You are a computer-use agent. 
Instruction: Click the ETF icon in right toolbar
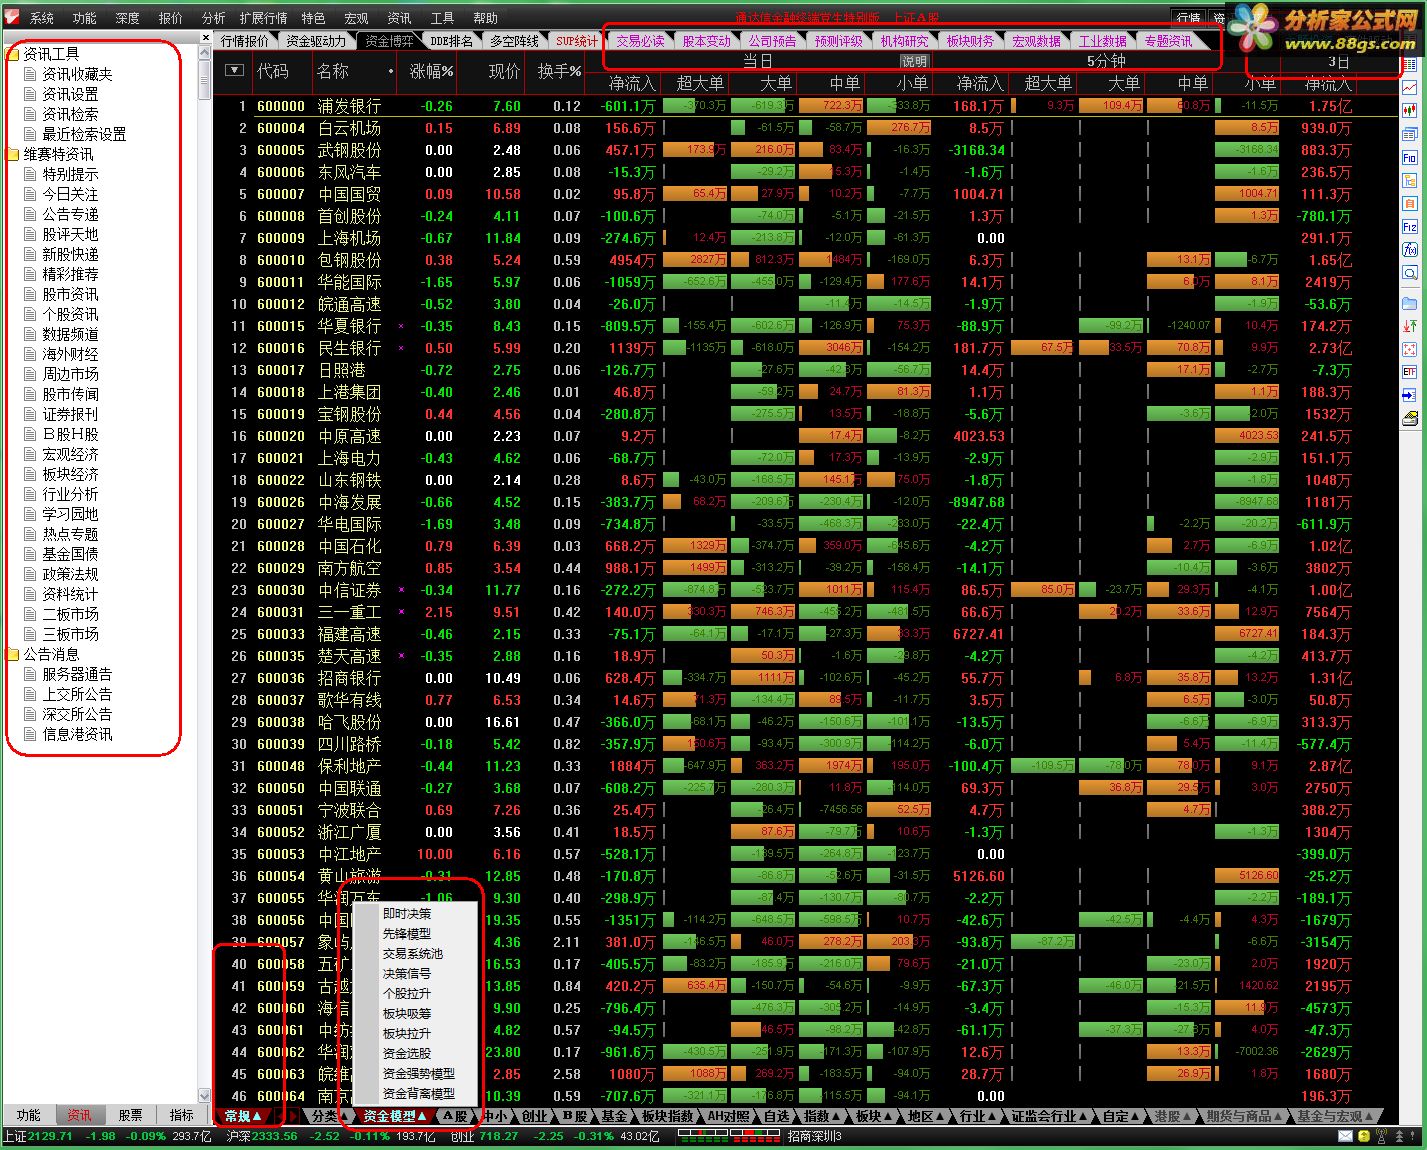pos(1410,372)
